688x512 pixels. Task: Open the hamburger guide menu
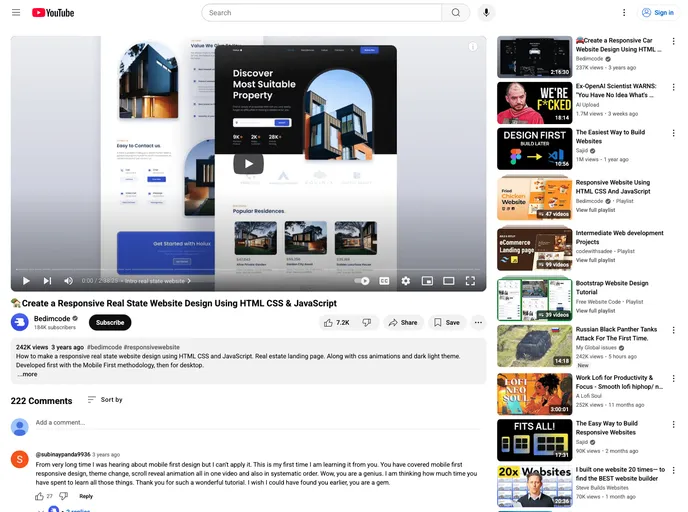(16, 12)
